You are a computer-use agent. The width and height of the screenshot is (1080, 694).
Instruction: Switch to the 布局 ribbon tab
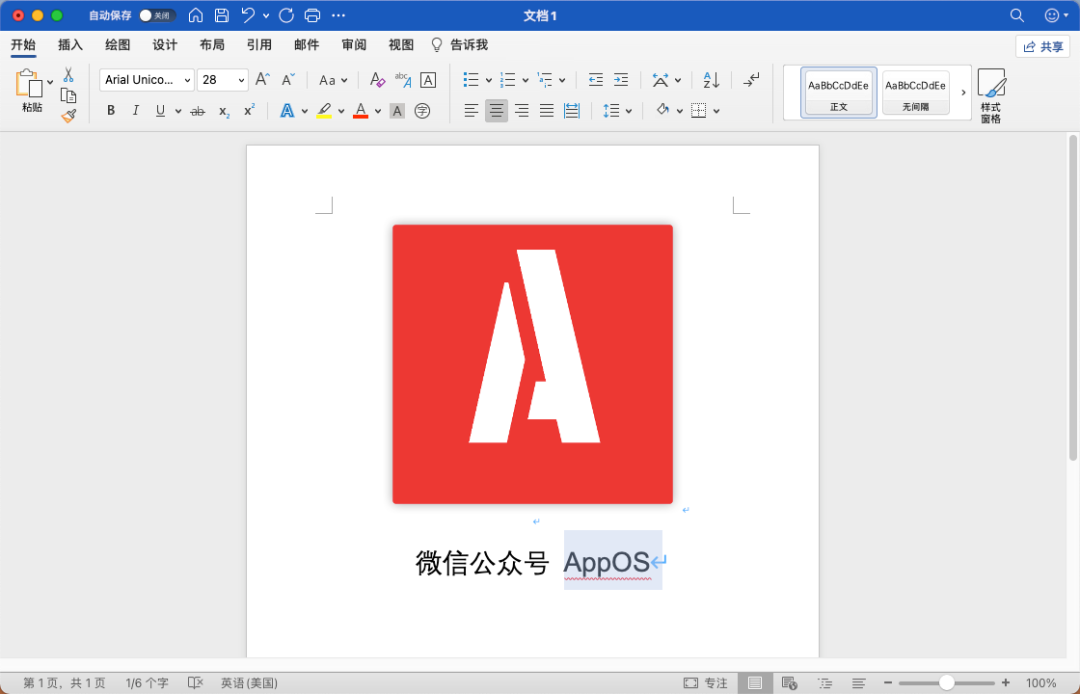212,45
